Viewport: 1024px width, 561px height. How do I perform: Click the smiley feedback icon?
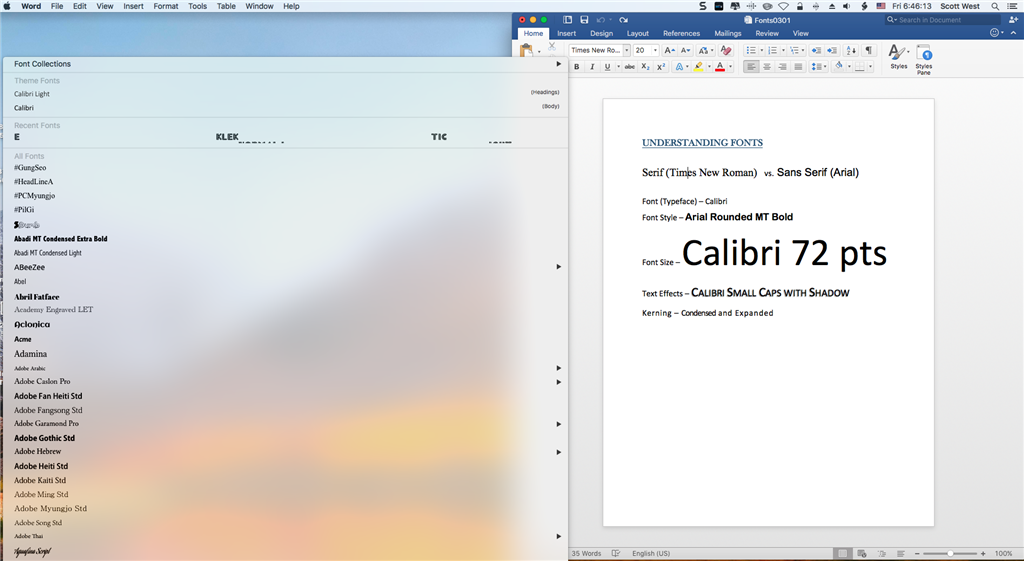click(995, 33)
